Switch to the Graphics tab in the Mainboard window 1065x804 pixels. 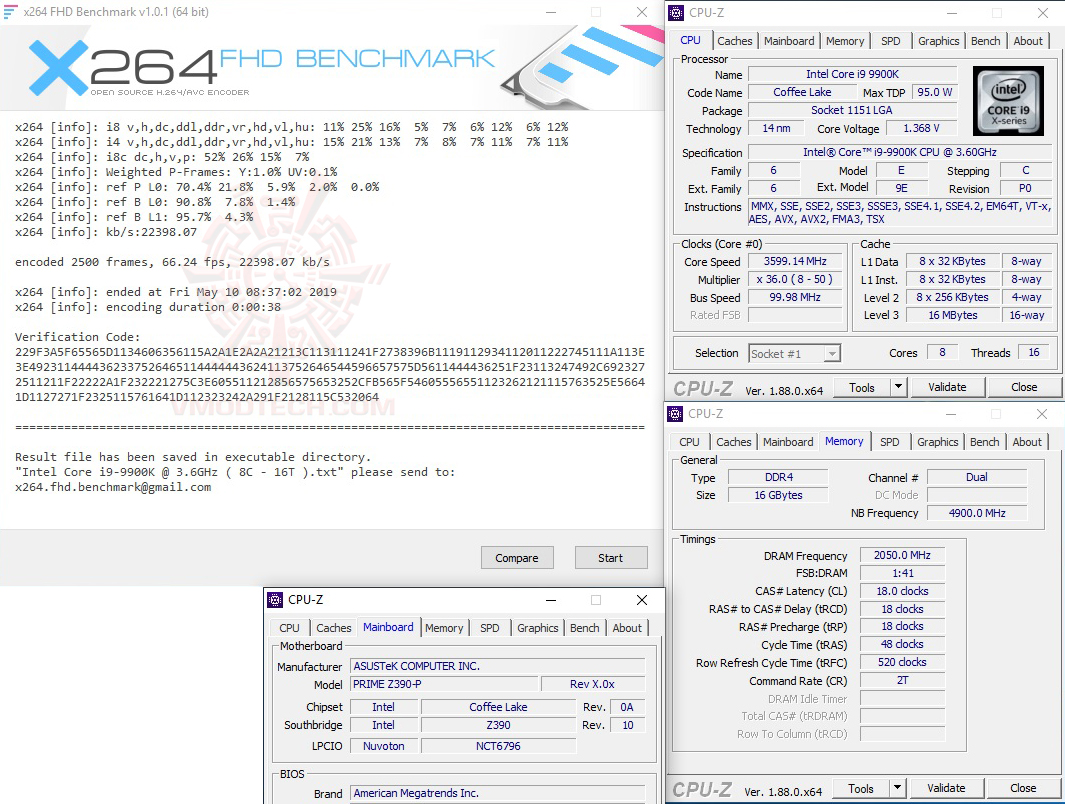[x=537, y=628]
